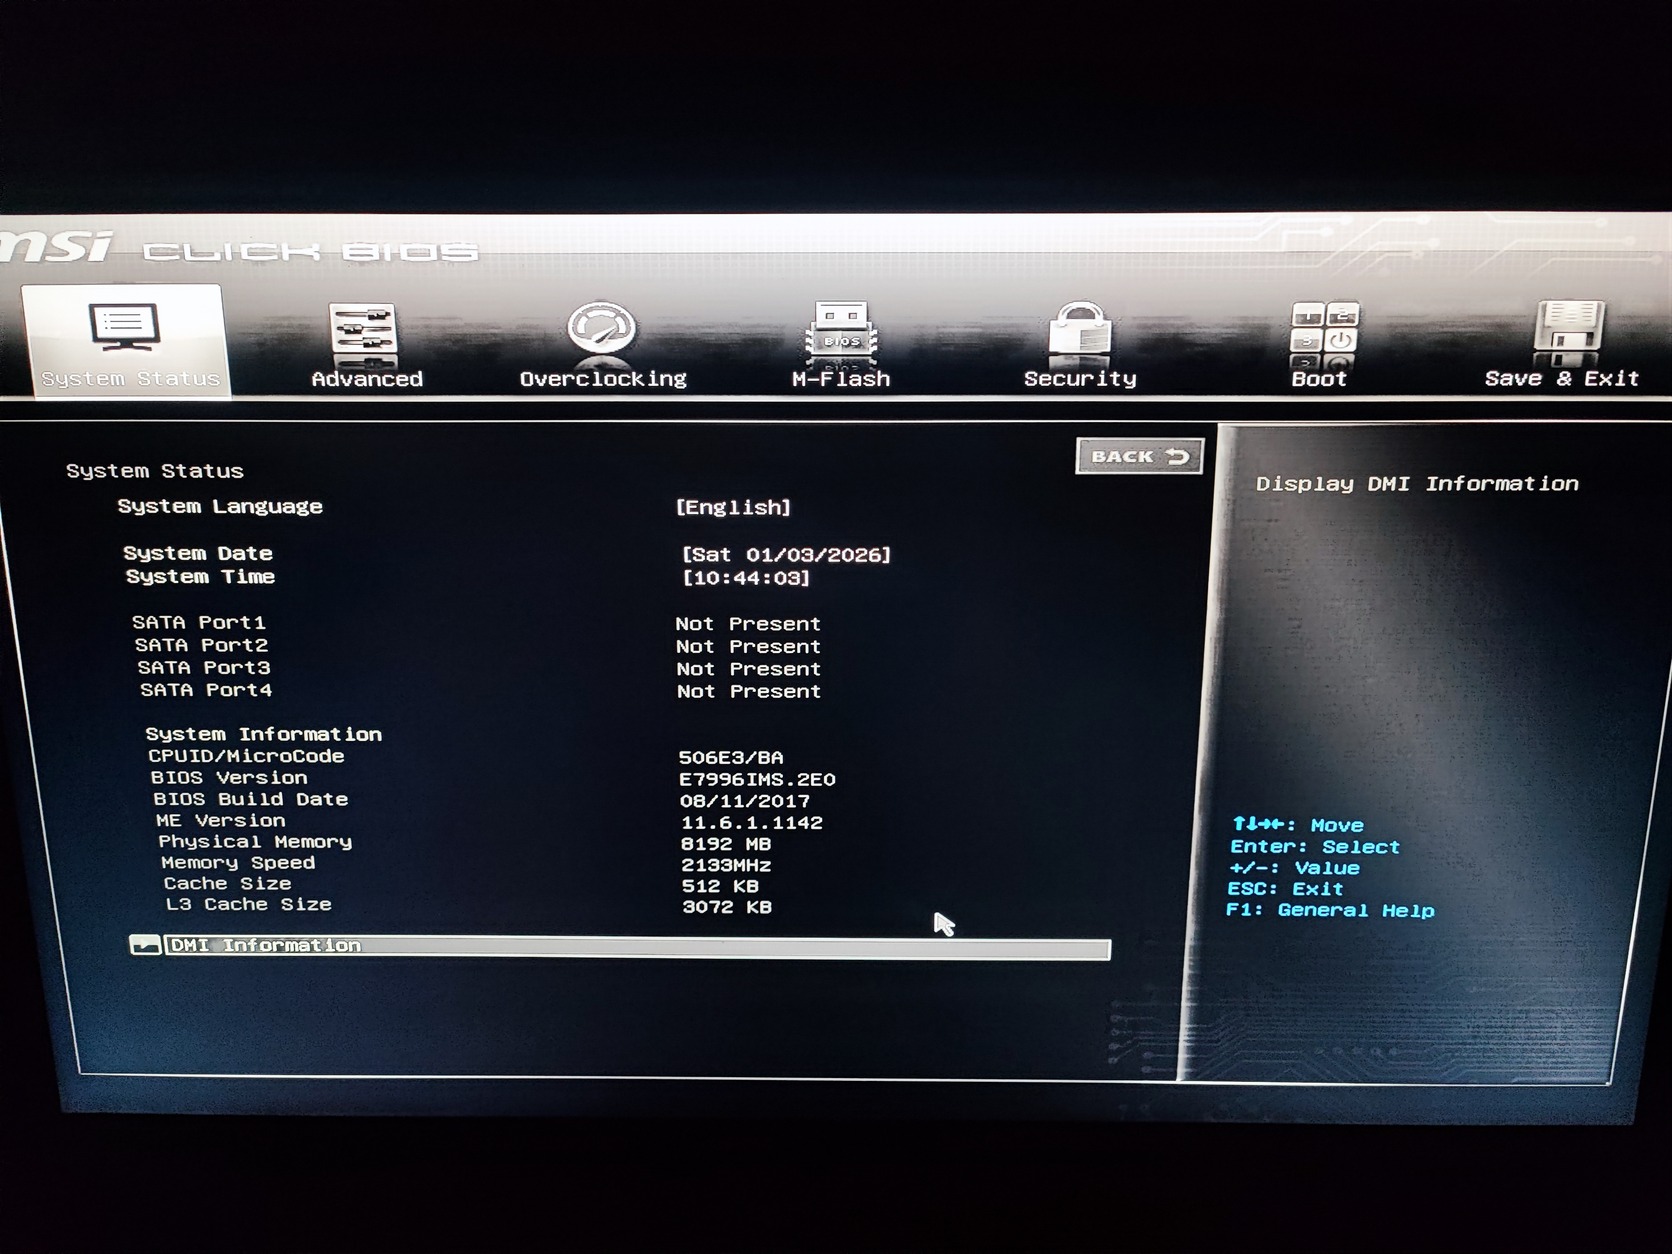Image resolution: width=1672 pixels, height=1254 pixels.
Task: Click the +/-: Value key hint
Action: pos(1294,868)
